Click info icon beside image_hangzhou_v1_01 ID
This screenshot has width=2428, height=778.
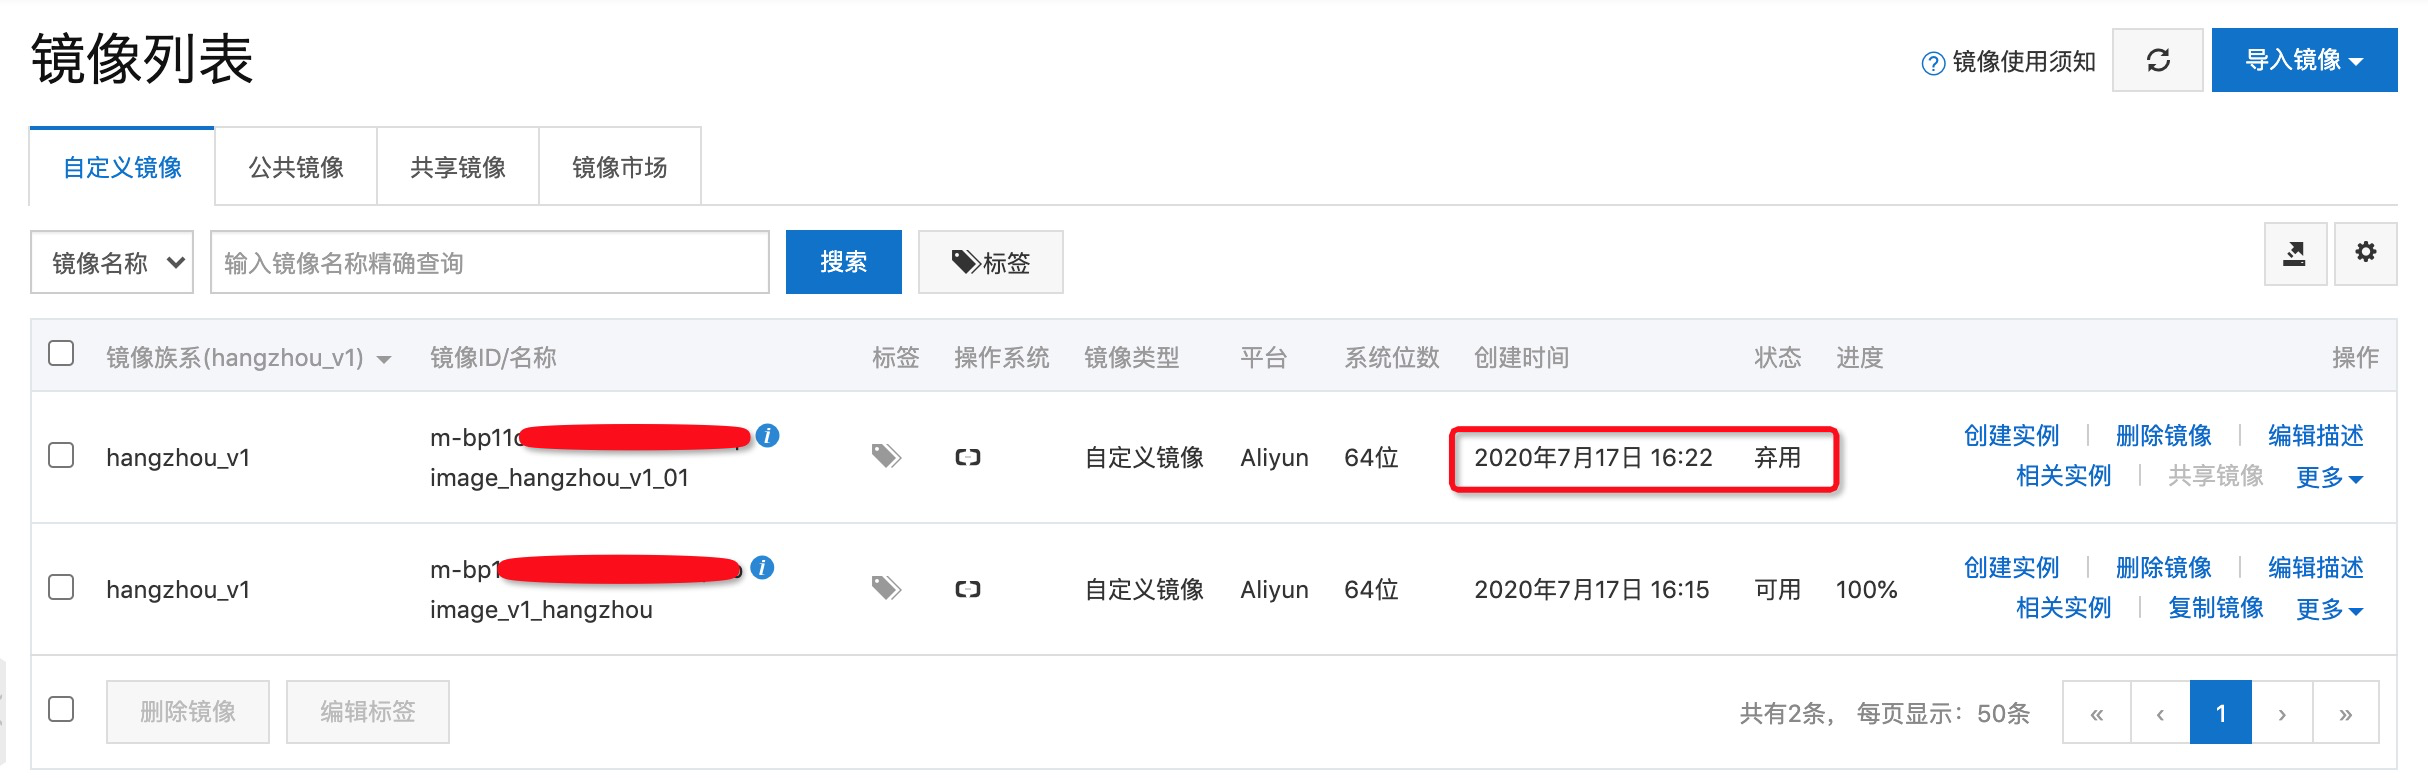pos(767,436)
